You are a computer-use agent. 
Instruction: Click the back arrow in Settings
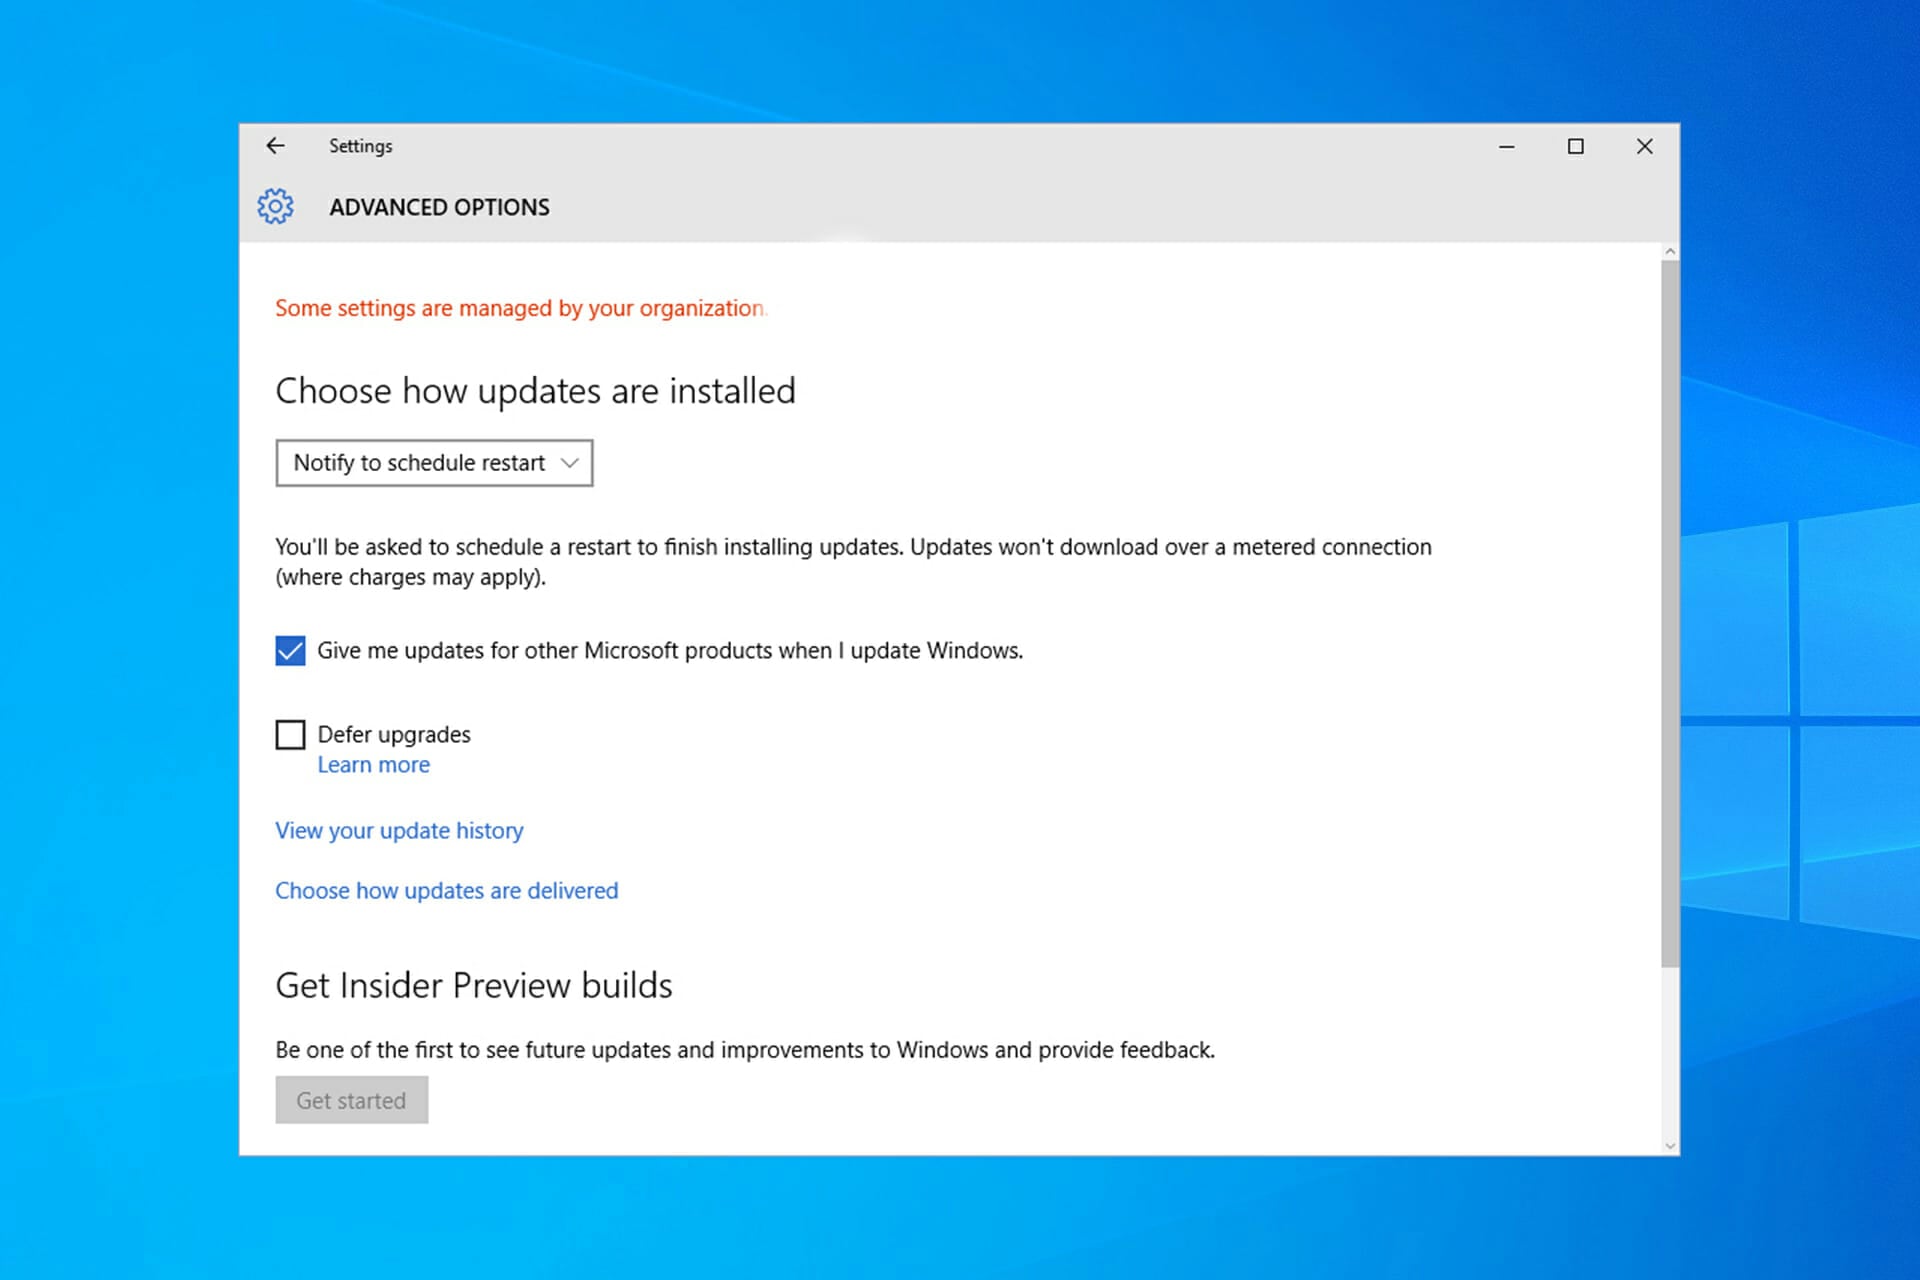pyautogui.click(x=275, y=146)
